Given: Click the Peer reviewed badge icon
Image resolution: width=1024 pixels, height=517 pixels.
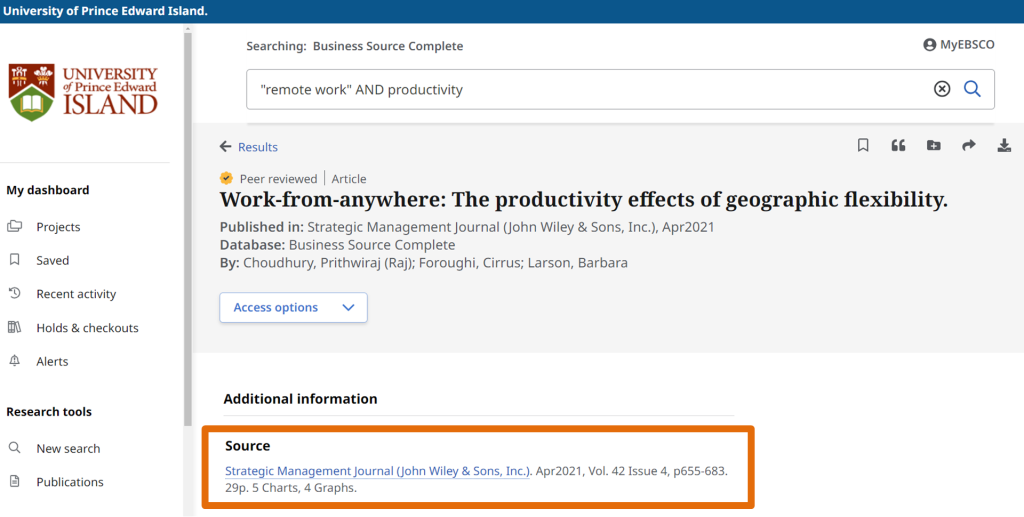Looking at the screenshot, I should (x=226, y=178).
